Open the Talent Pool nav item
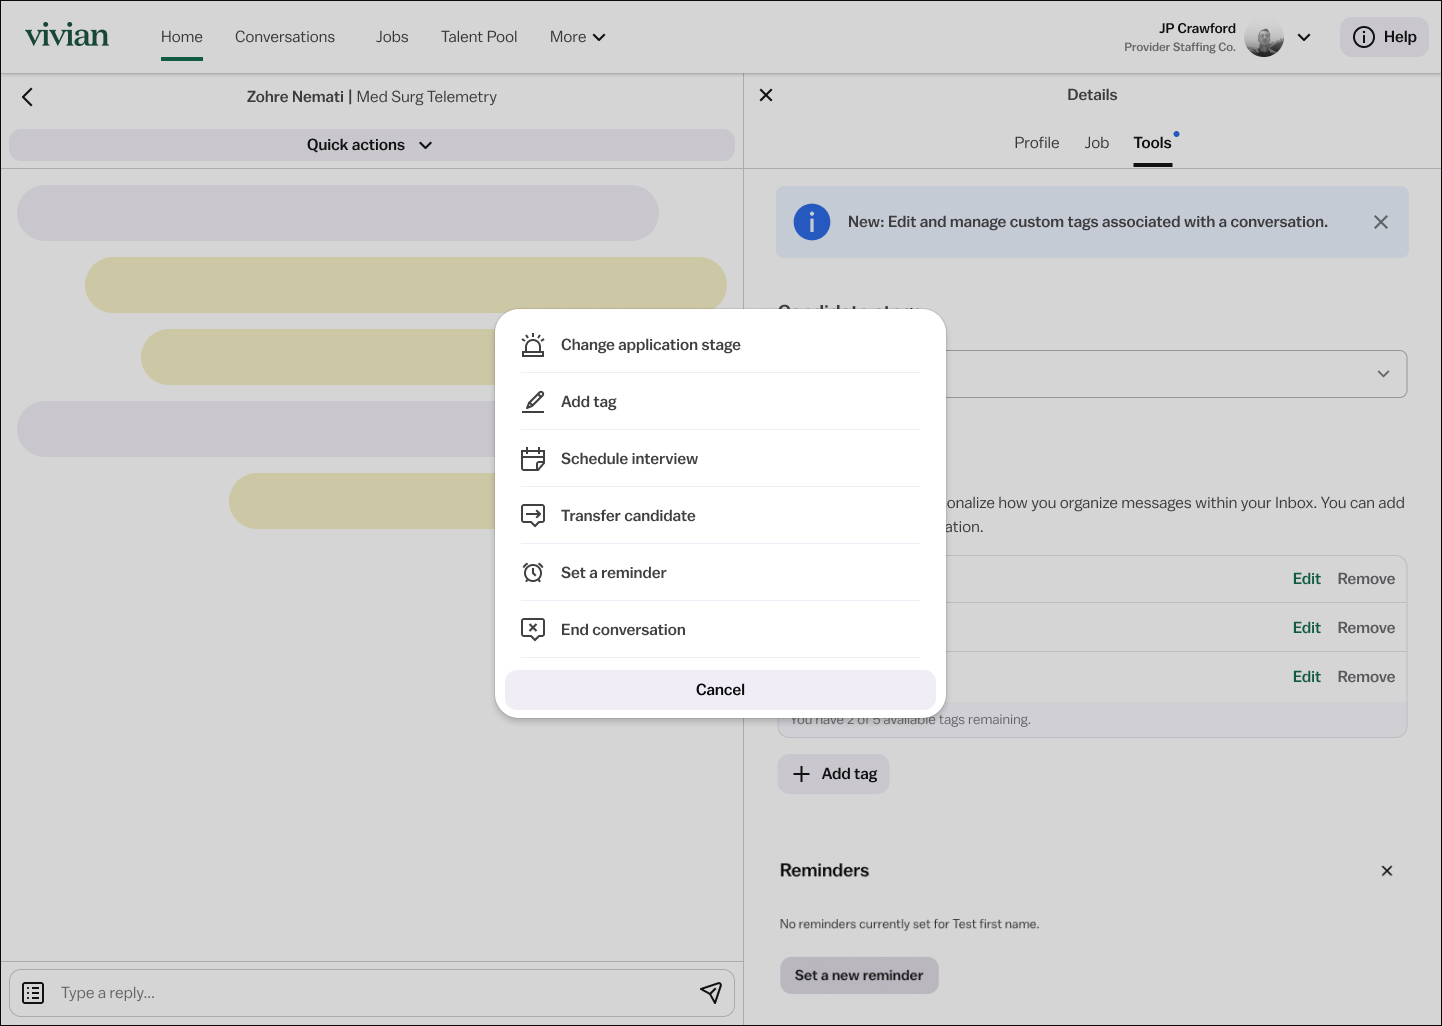 tap(479, 37)
